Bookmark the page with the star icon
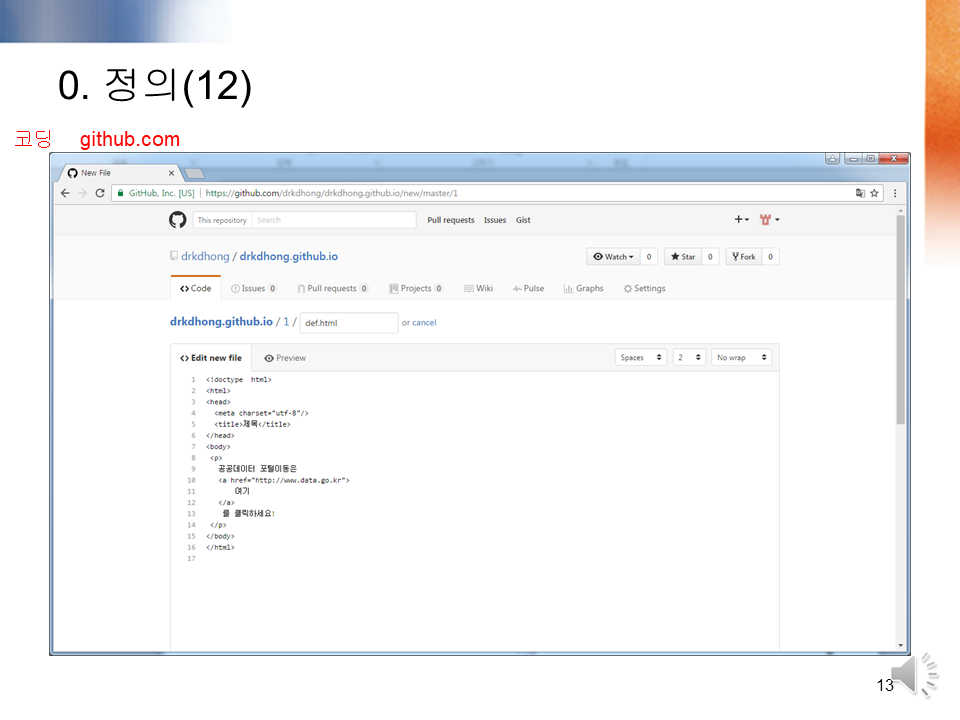The width and height of the screenshot is (960, 720). [x=874, y=193]
